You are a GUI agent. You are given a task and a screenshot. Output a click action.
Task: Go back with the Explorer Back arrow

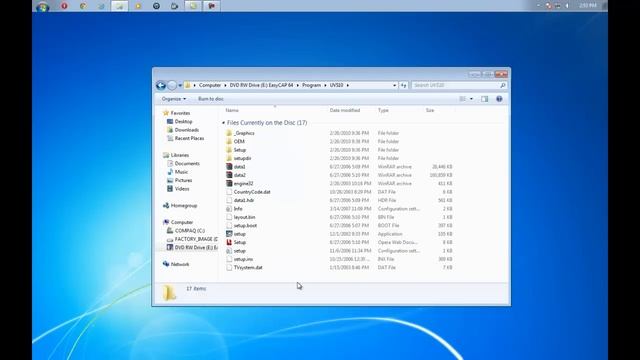tap(161, 85)
